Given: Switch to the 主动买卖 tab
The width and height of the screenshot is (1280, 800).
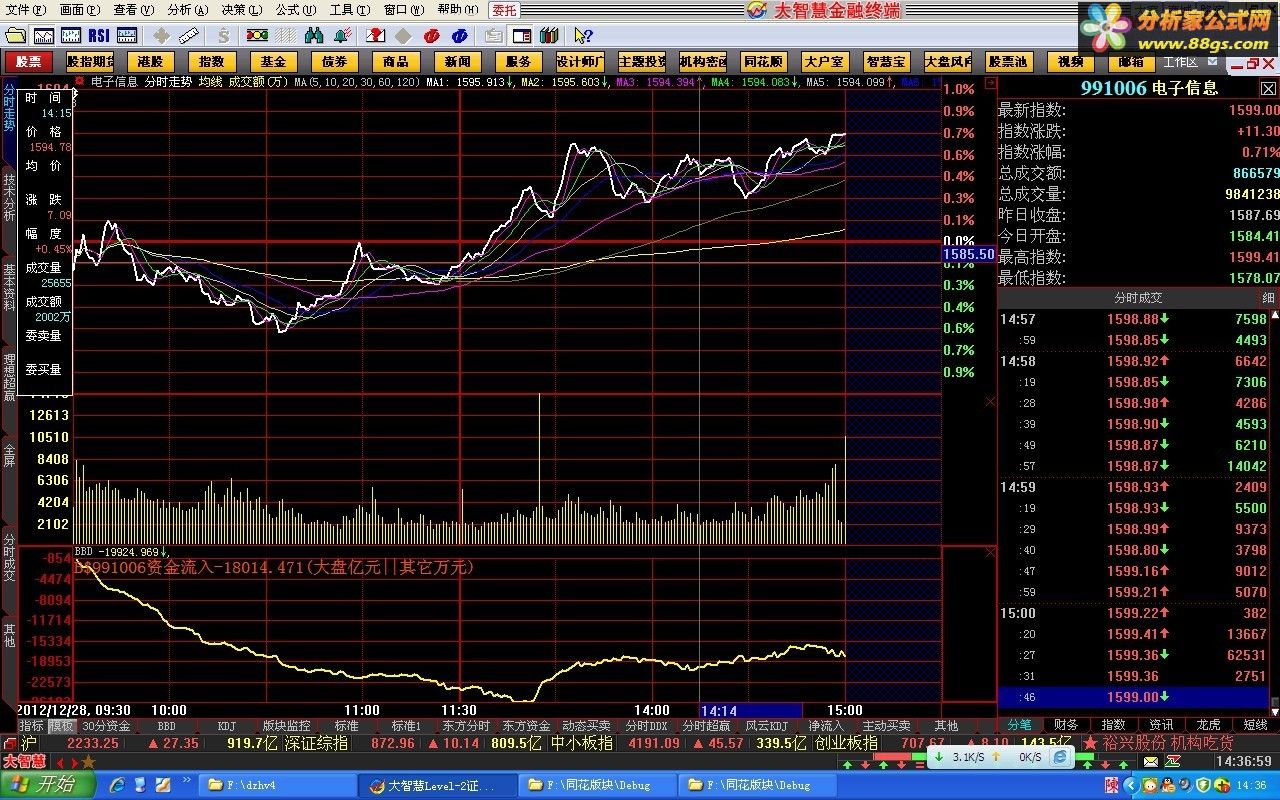Looking at the screenshot, I should pos(886,726).
